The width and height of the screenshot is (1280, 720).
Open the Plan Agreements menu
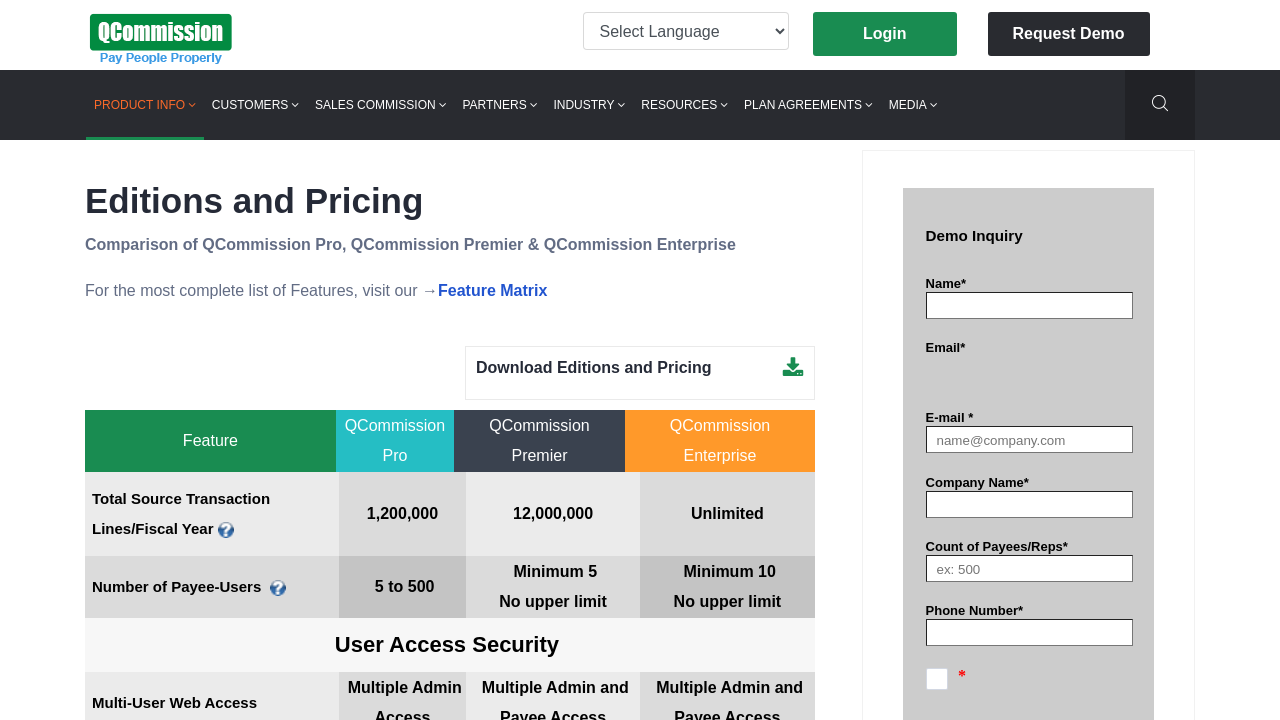808,105
